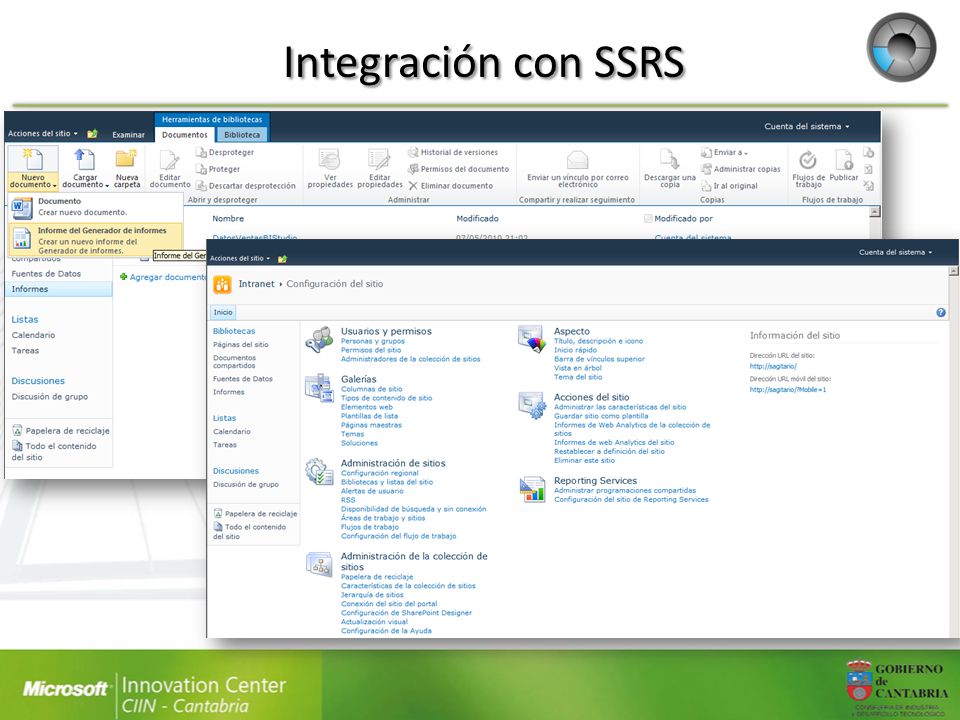Open Configuración regional link
This screenshot has height=720, width=960.
point(380,473)
